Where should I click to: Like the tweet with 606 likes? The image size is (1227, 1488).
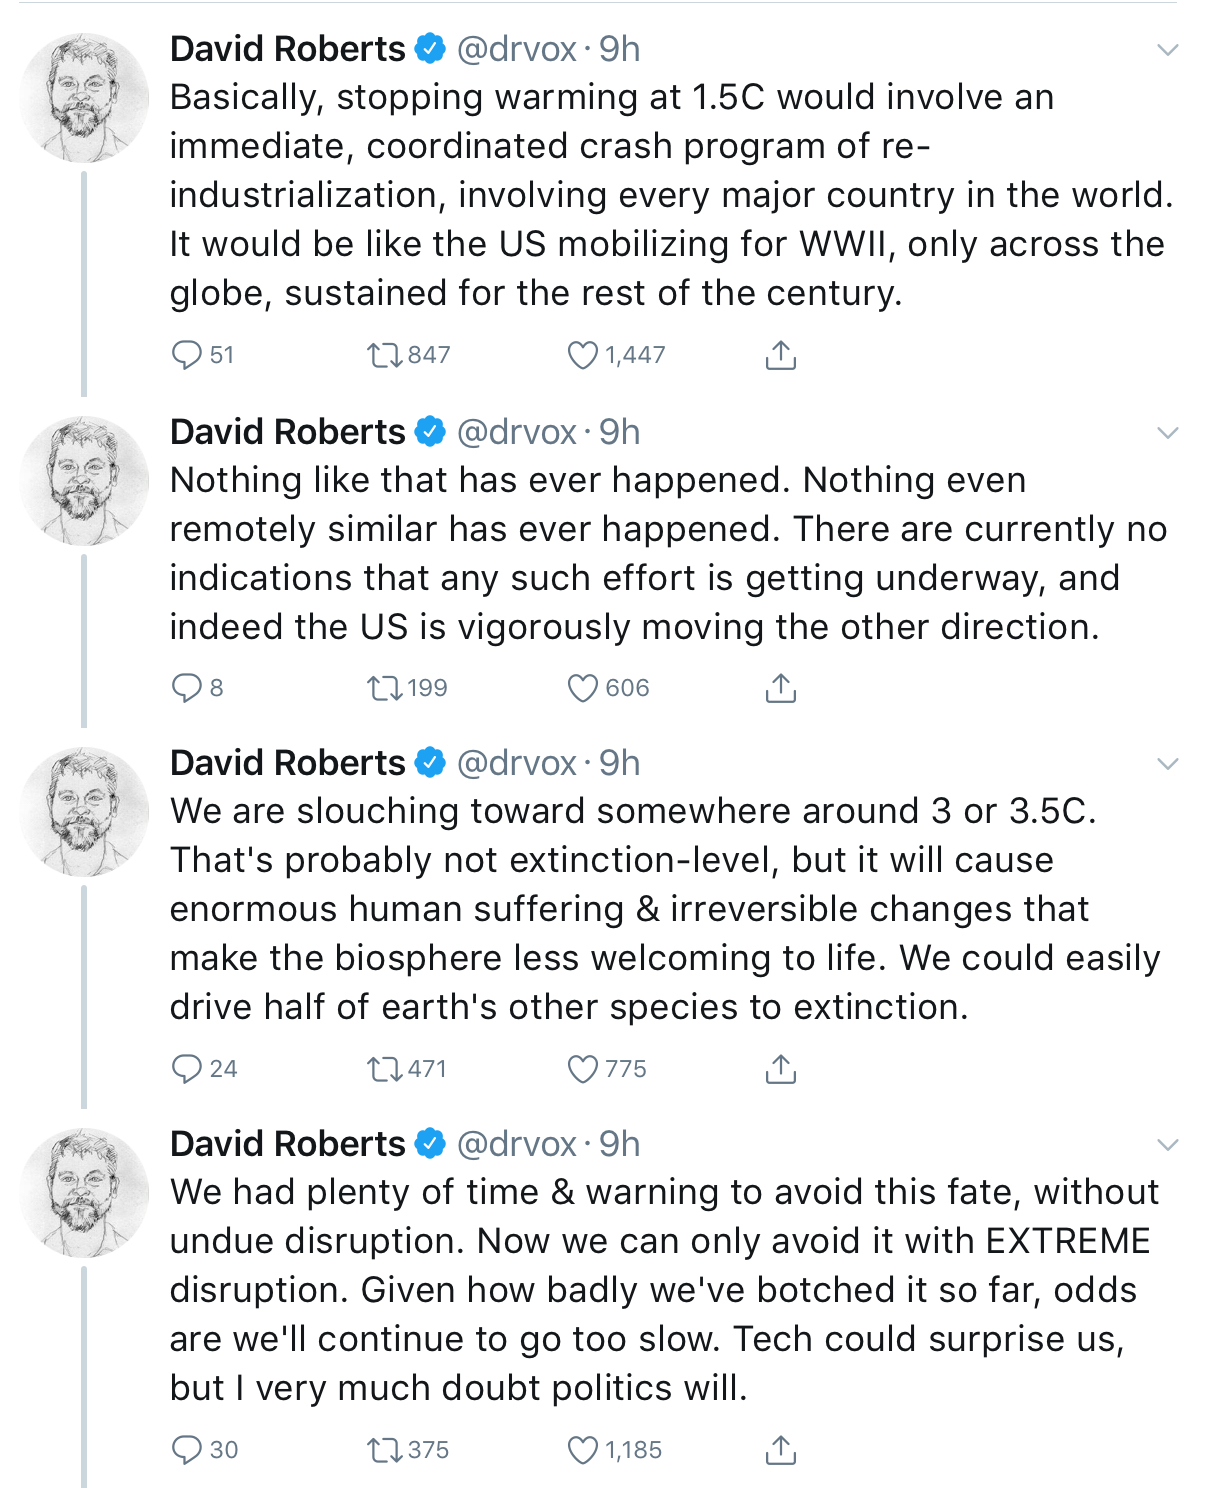point(583,688)
